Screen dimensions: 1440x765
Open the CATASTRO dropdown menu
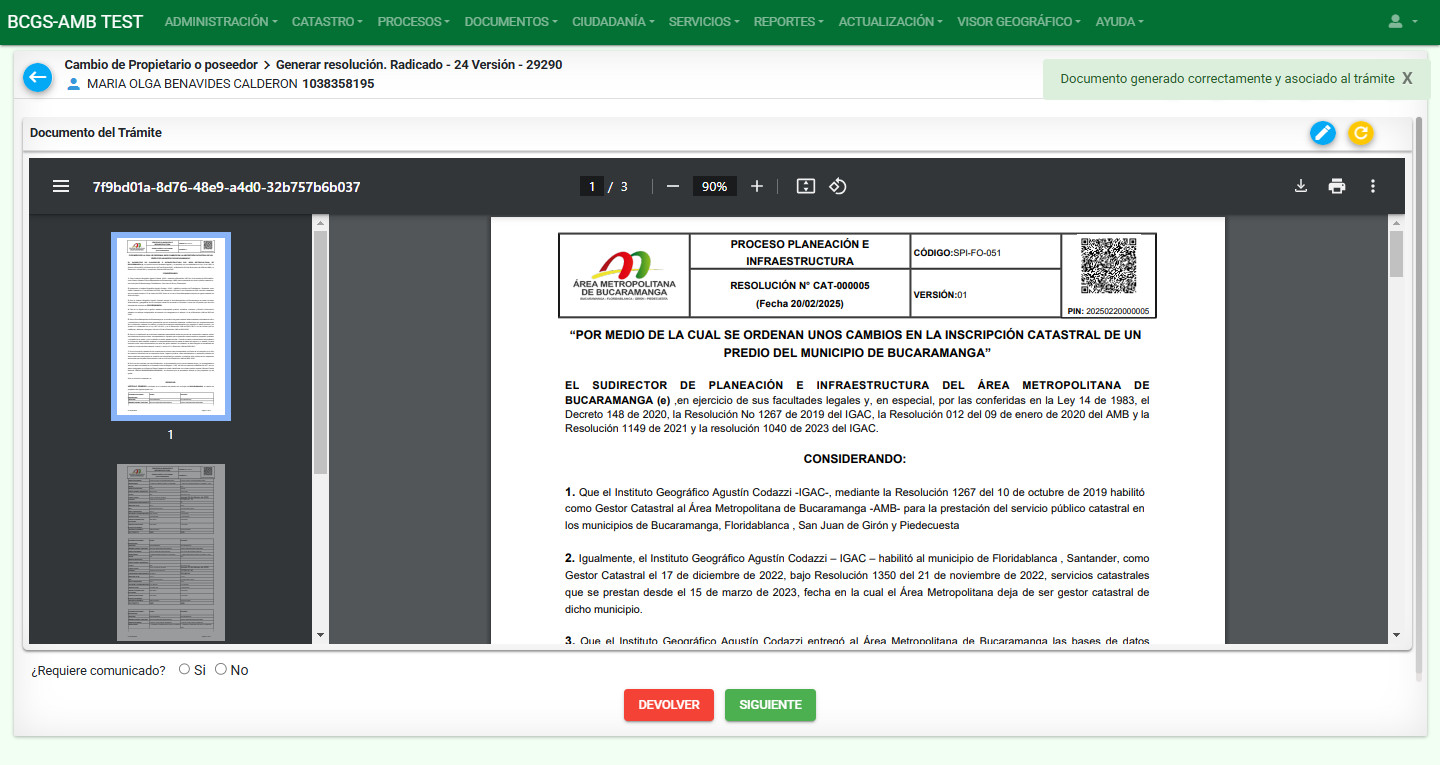(x=327, y=21)
